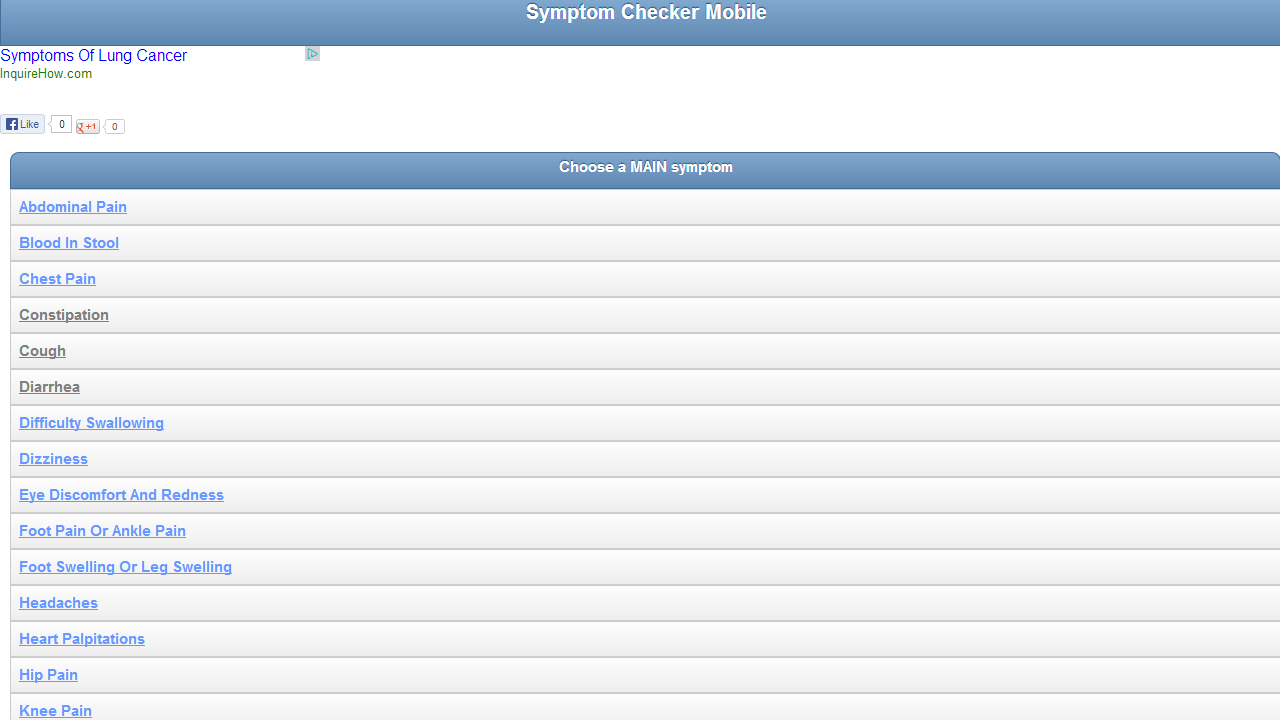Select the Cough symptom

[43, 351]
